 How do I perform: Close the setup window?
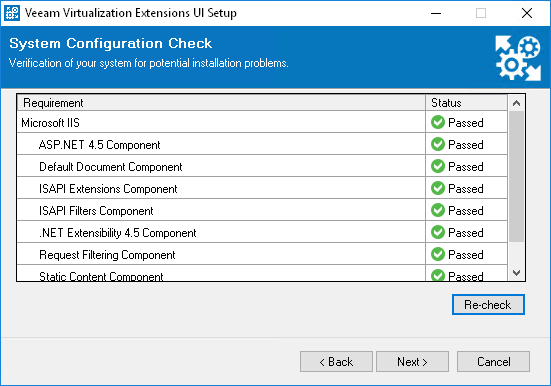pos(526,13)
